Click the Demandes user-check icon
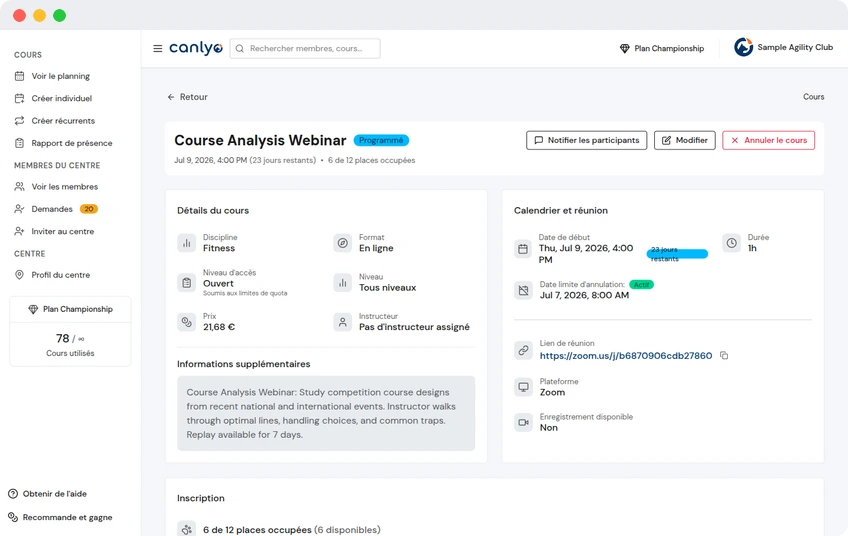The width and height of the screenshot is (848, 536). pos(19,209)
